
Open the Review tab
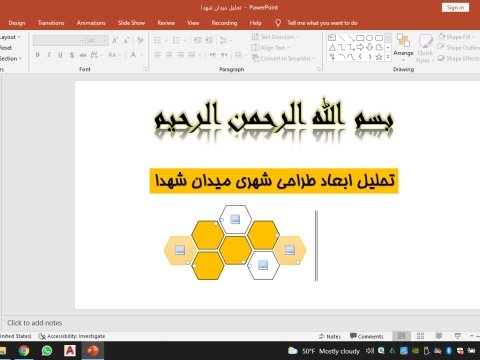tap(166, 23)
